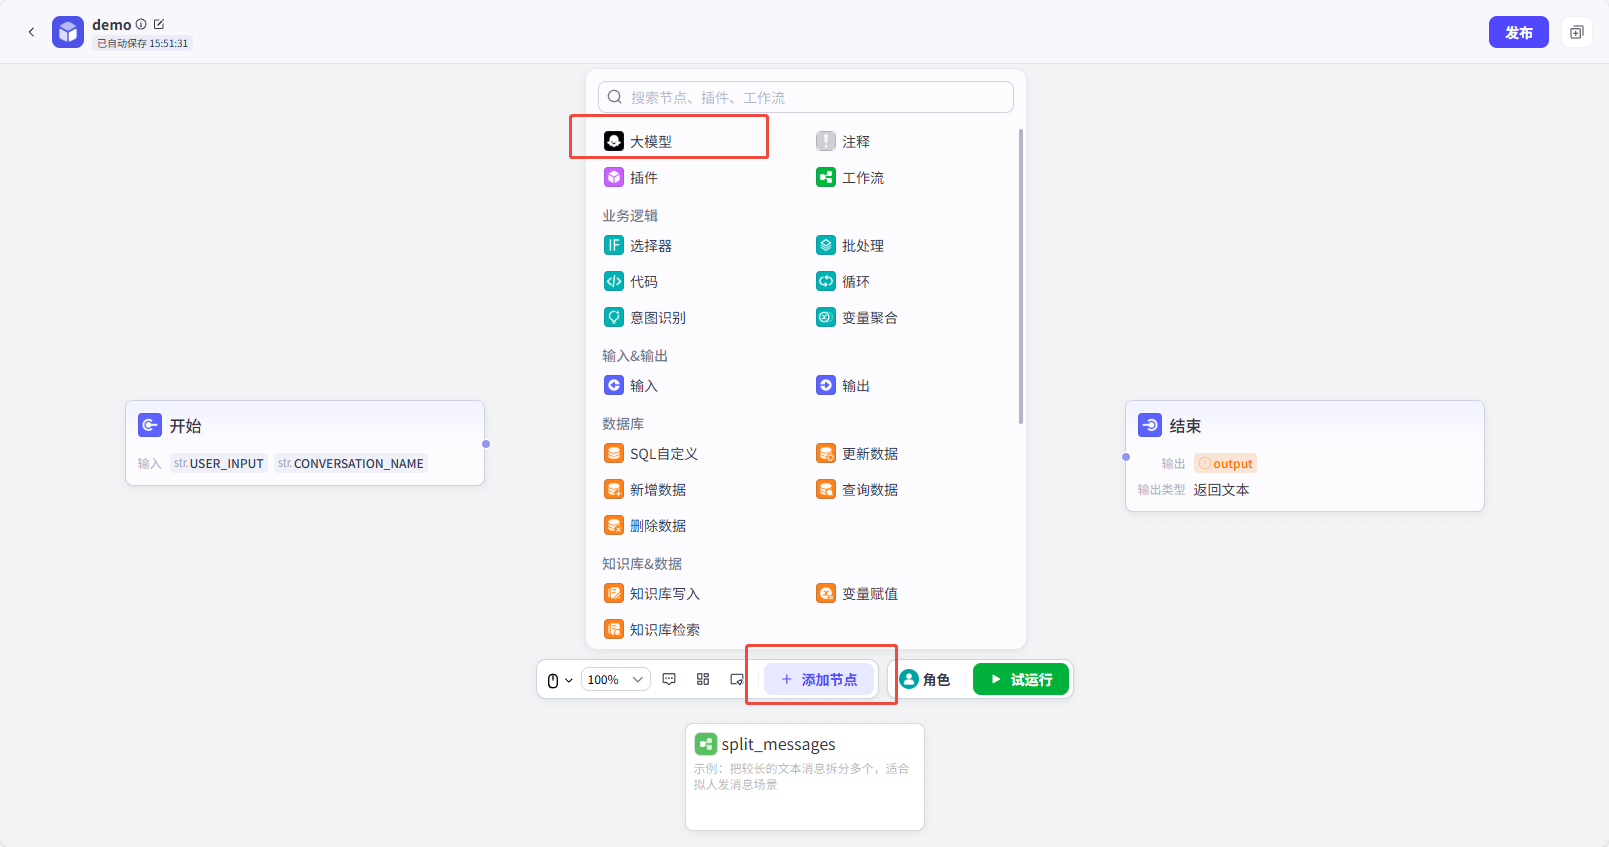Select the 代码 code node icon

coord(614,282)
